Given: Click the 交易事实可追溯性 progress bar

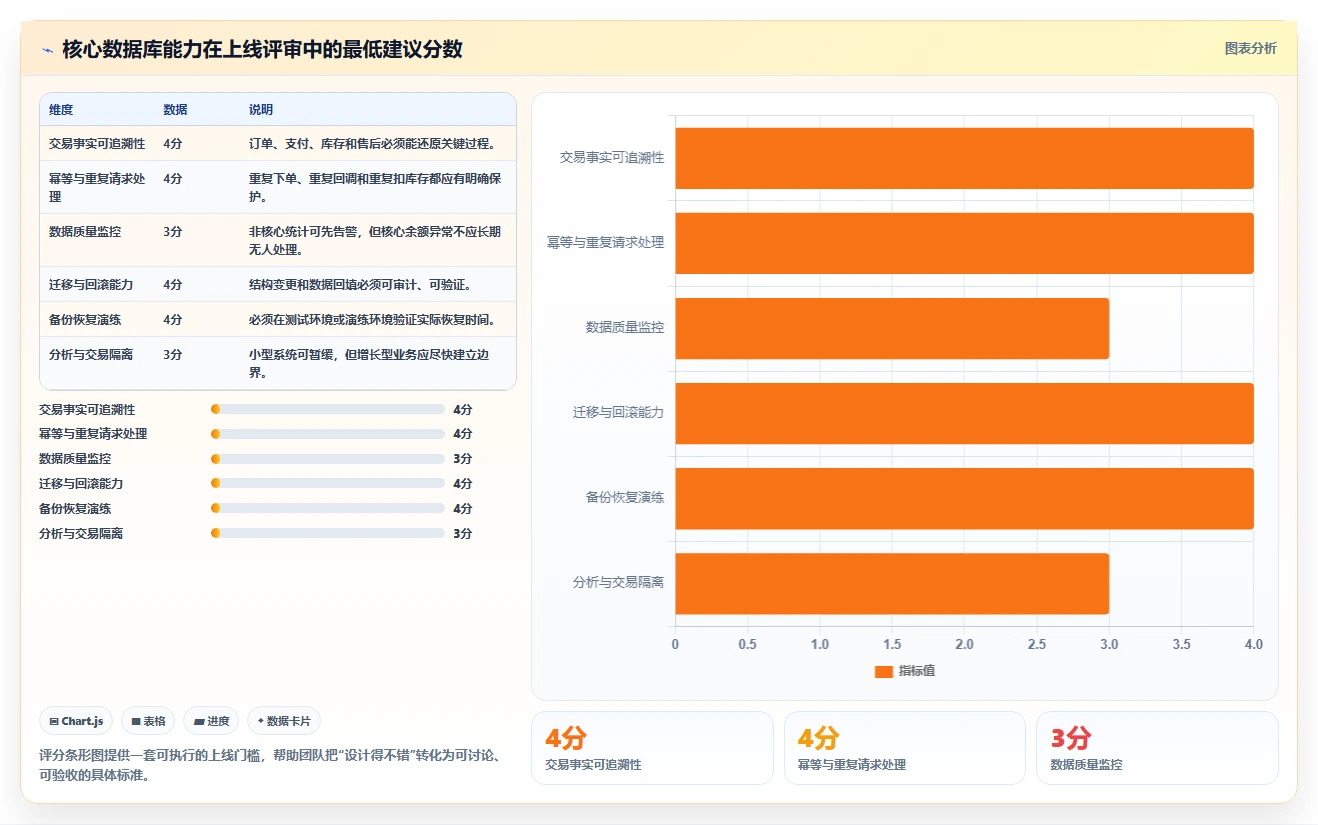Looking at the screenshot, I should (x=328, y=409).
